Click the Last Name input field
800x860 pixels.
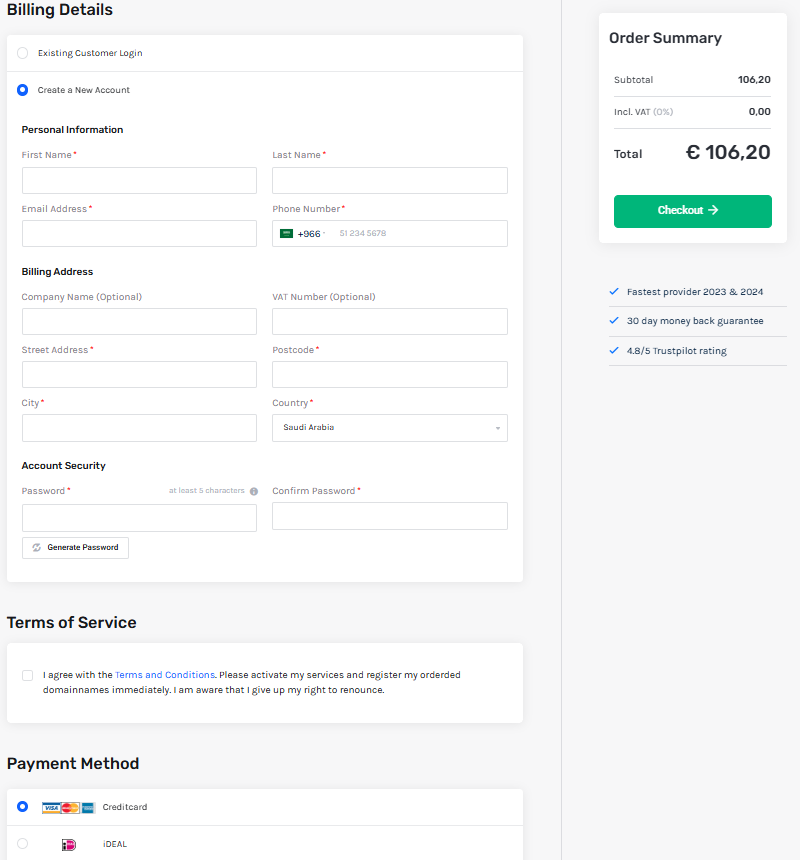(x=390, y=180)
